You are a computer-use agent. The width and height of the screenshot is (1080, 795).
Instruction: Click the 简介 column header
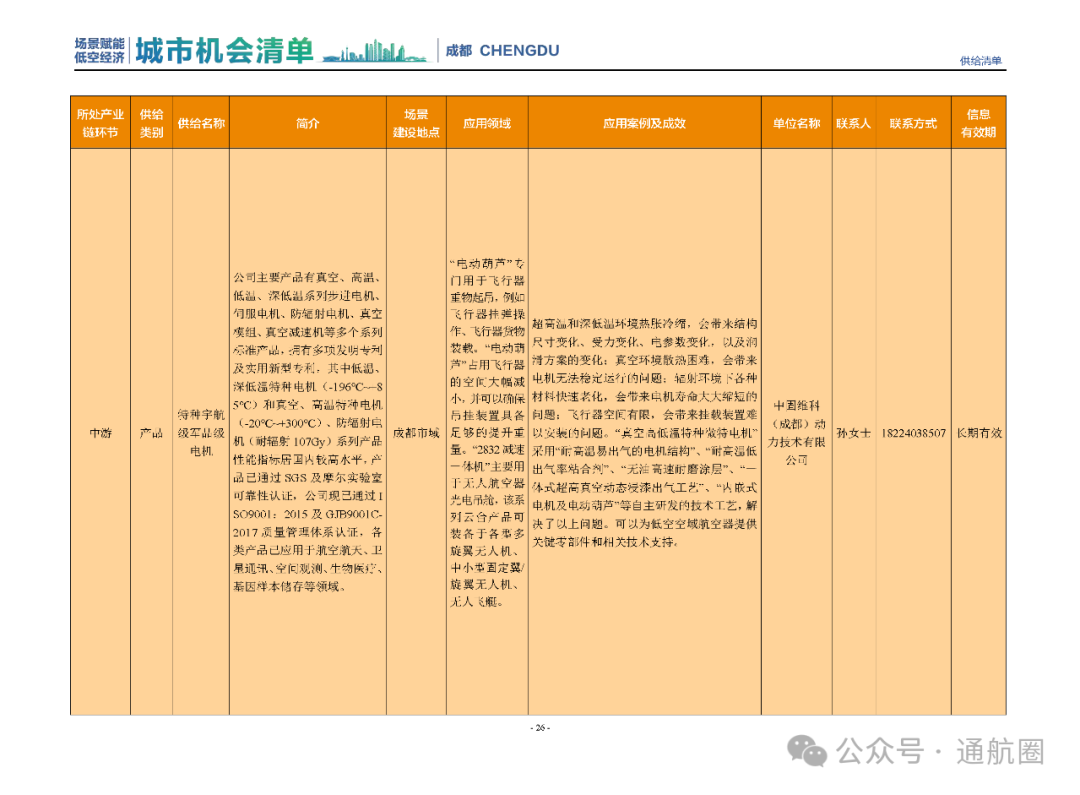308,123
